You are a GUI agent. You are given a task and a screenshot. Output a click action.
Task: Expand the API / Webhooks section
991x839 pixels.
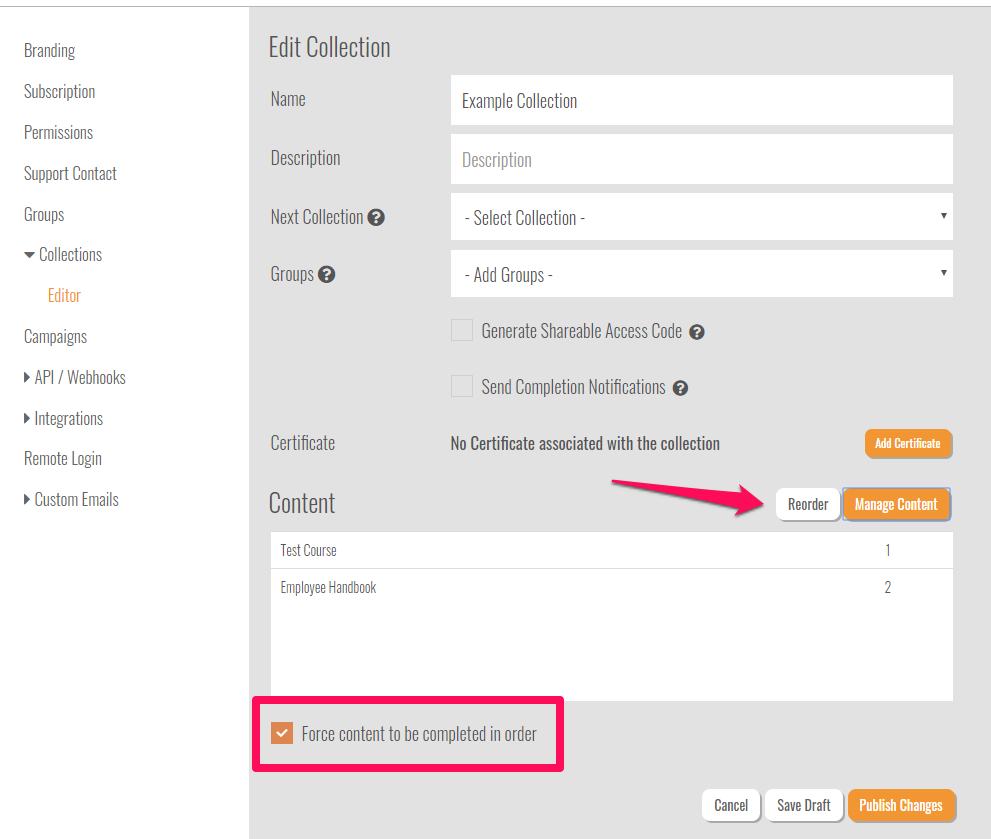[x=27, y=378]
